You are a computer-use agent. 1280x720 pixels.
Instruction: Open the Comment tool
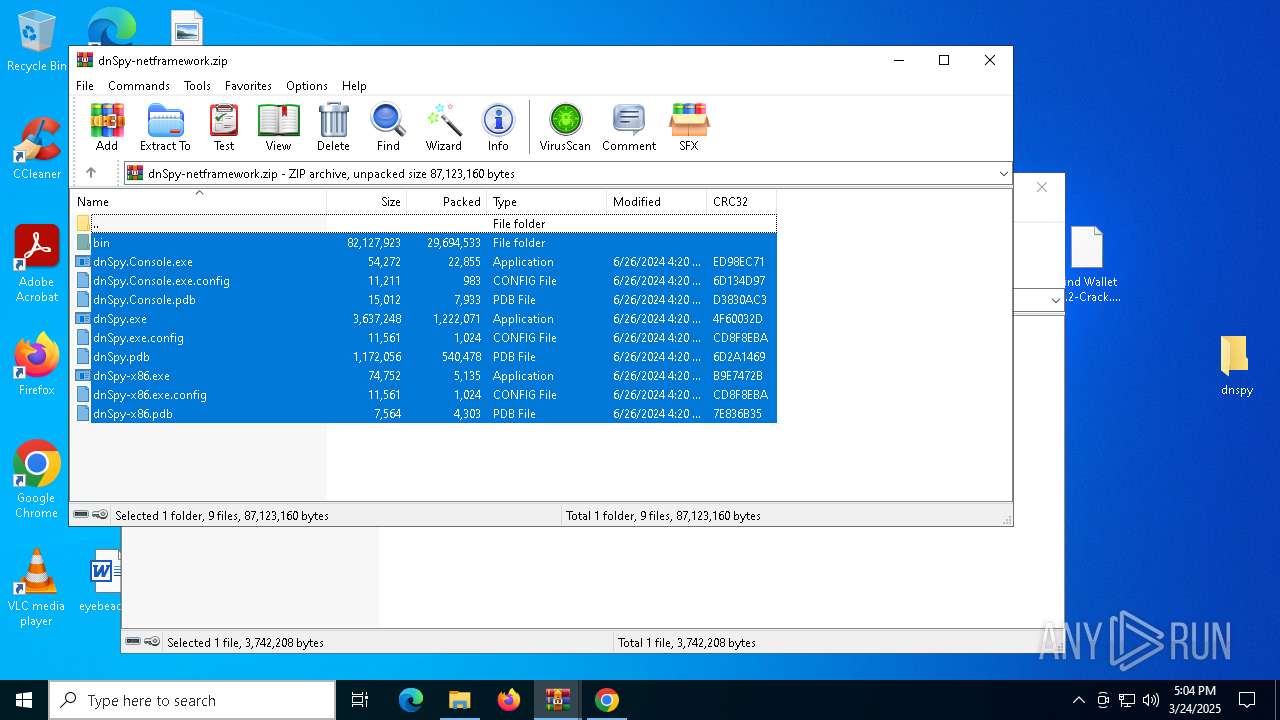tap(629, 127)
